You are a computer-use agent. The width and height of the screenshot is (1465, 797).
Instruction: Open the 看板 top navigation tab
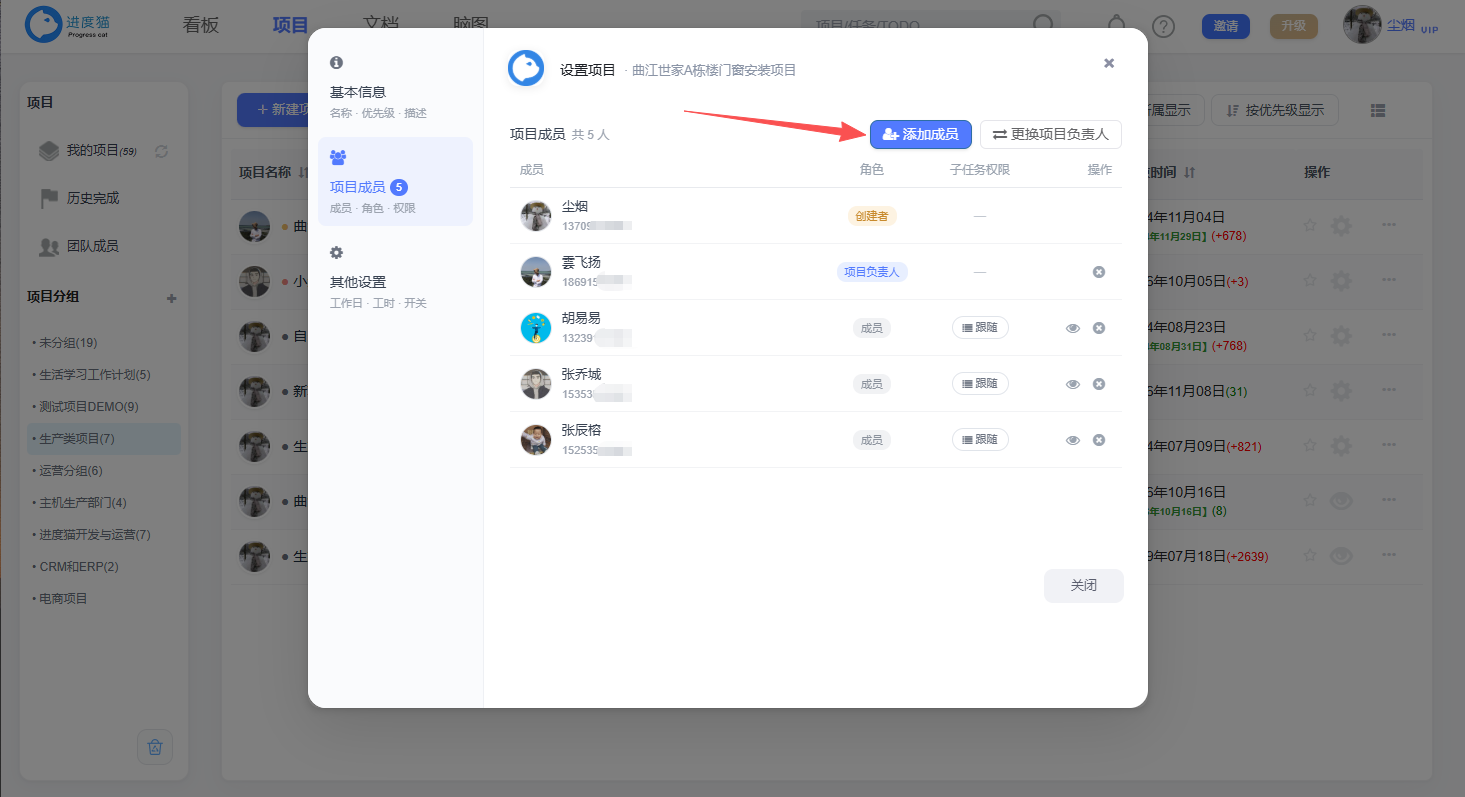pyautogui.click(x=201, y=25)
